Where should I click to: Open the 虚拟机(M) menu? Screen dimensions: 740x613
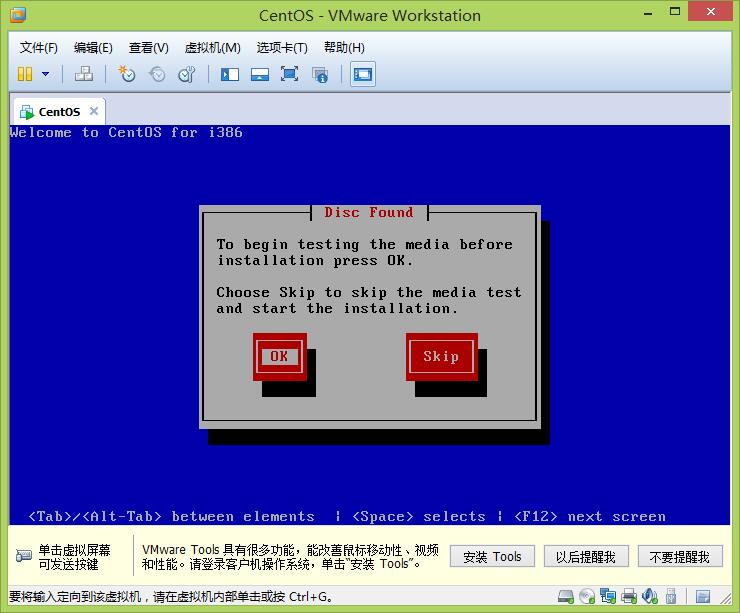tap(213, 48)
